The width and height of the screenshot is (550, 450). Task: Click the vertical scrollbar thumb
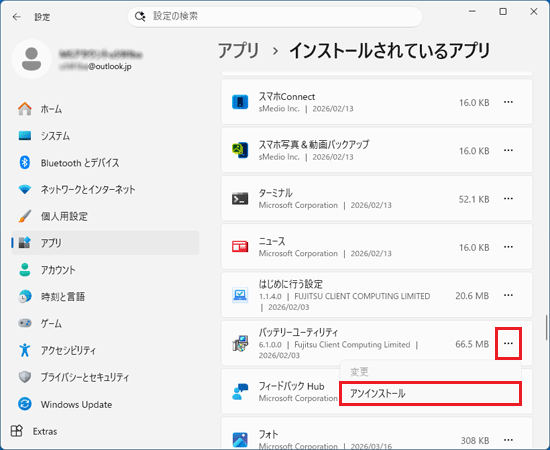[546, 328]
